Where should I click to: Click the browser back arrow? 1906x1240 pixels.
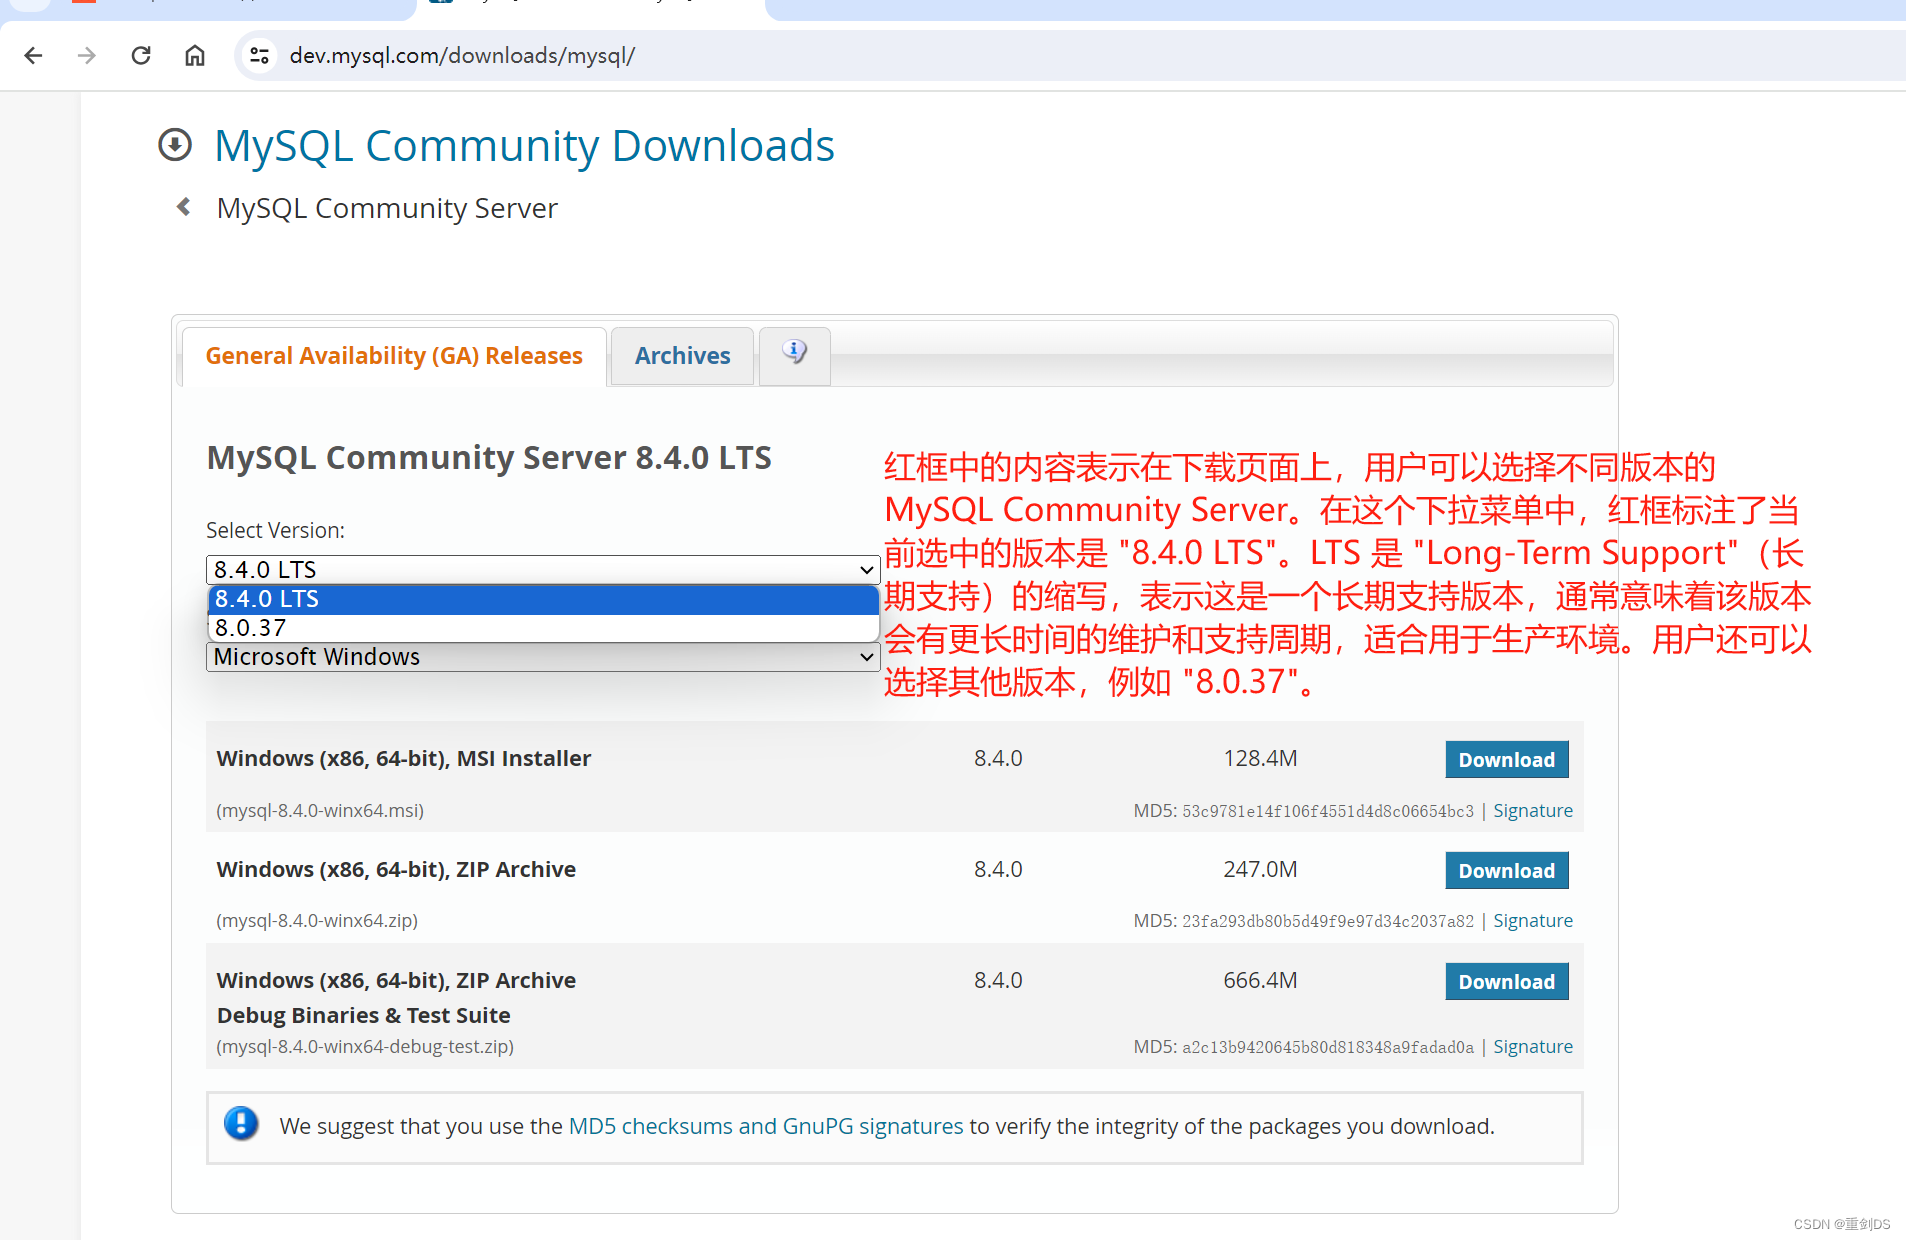click(x=33, y=56)
